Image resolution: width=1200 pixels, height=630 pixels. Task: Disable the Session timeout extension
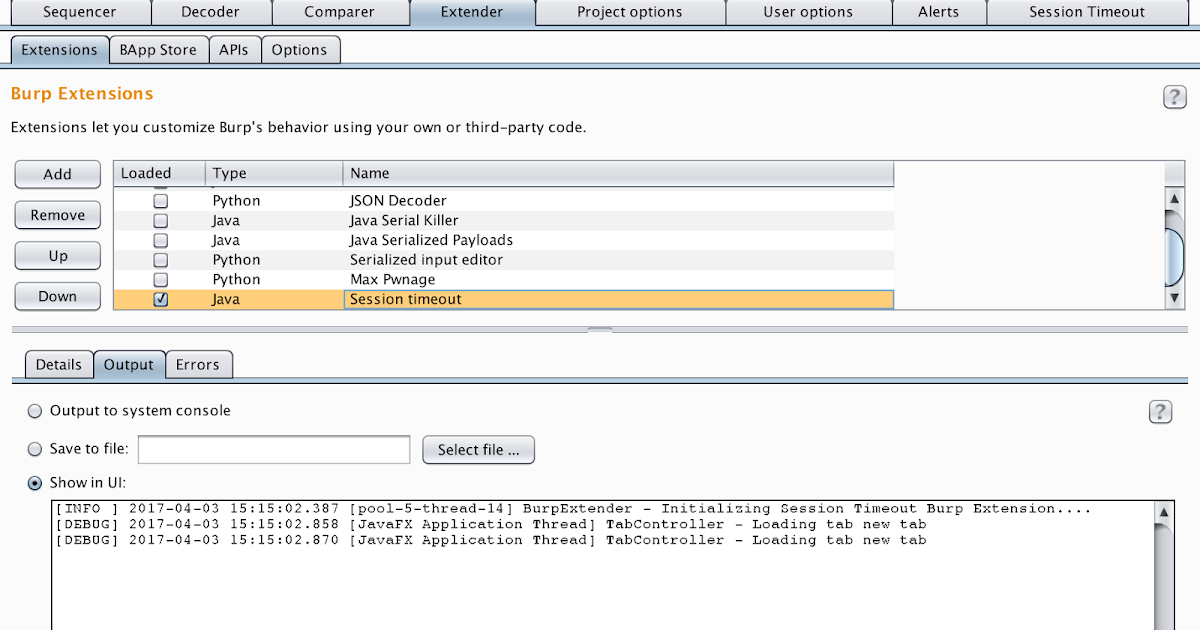click(x=160, y=299)
